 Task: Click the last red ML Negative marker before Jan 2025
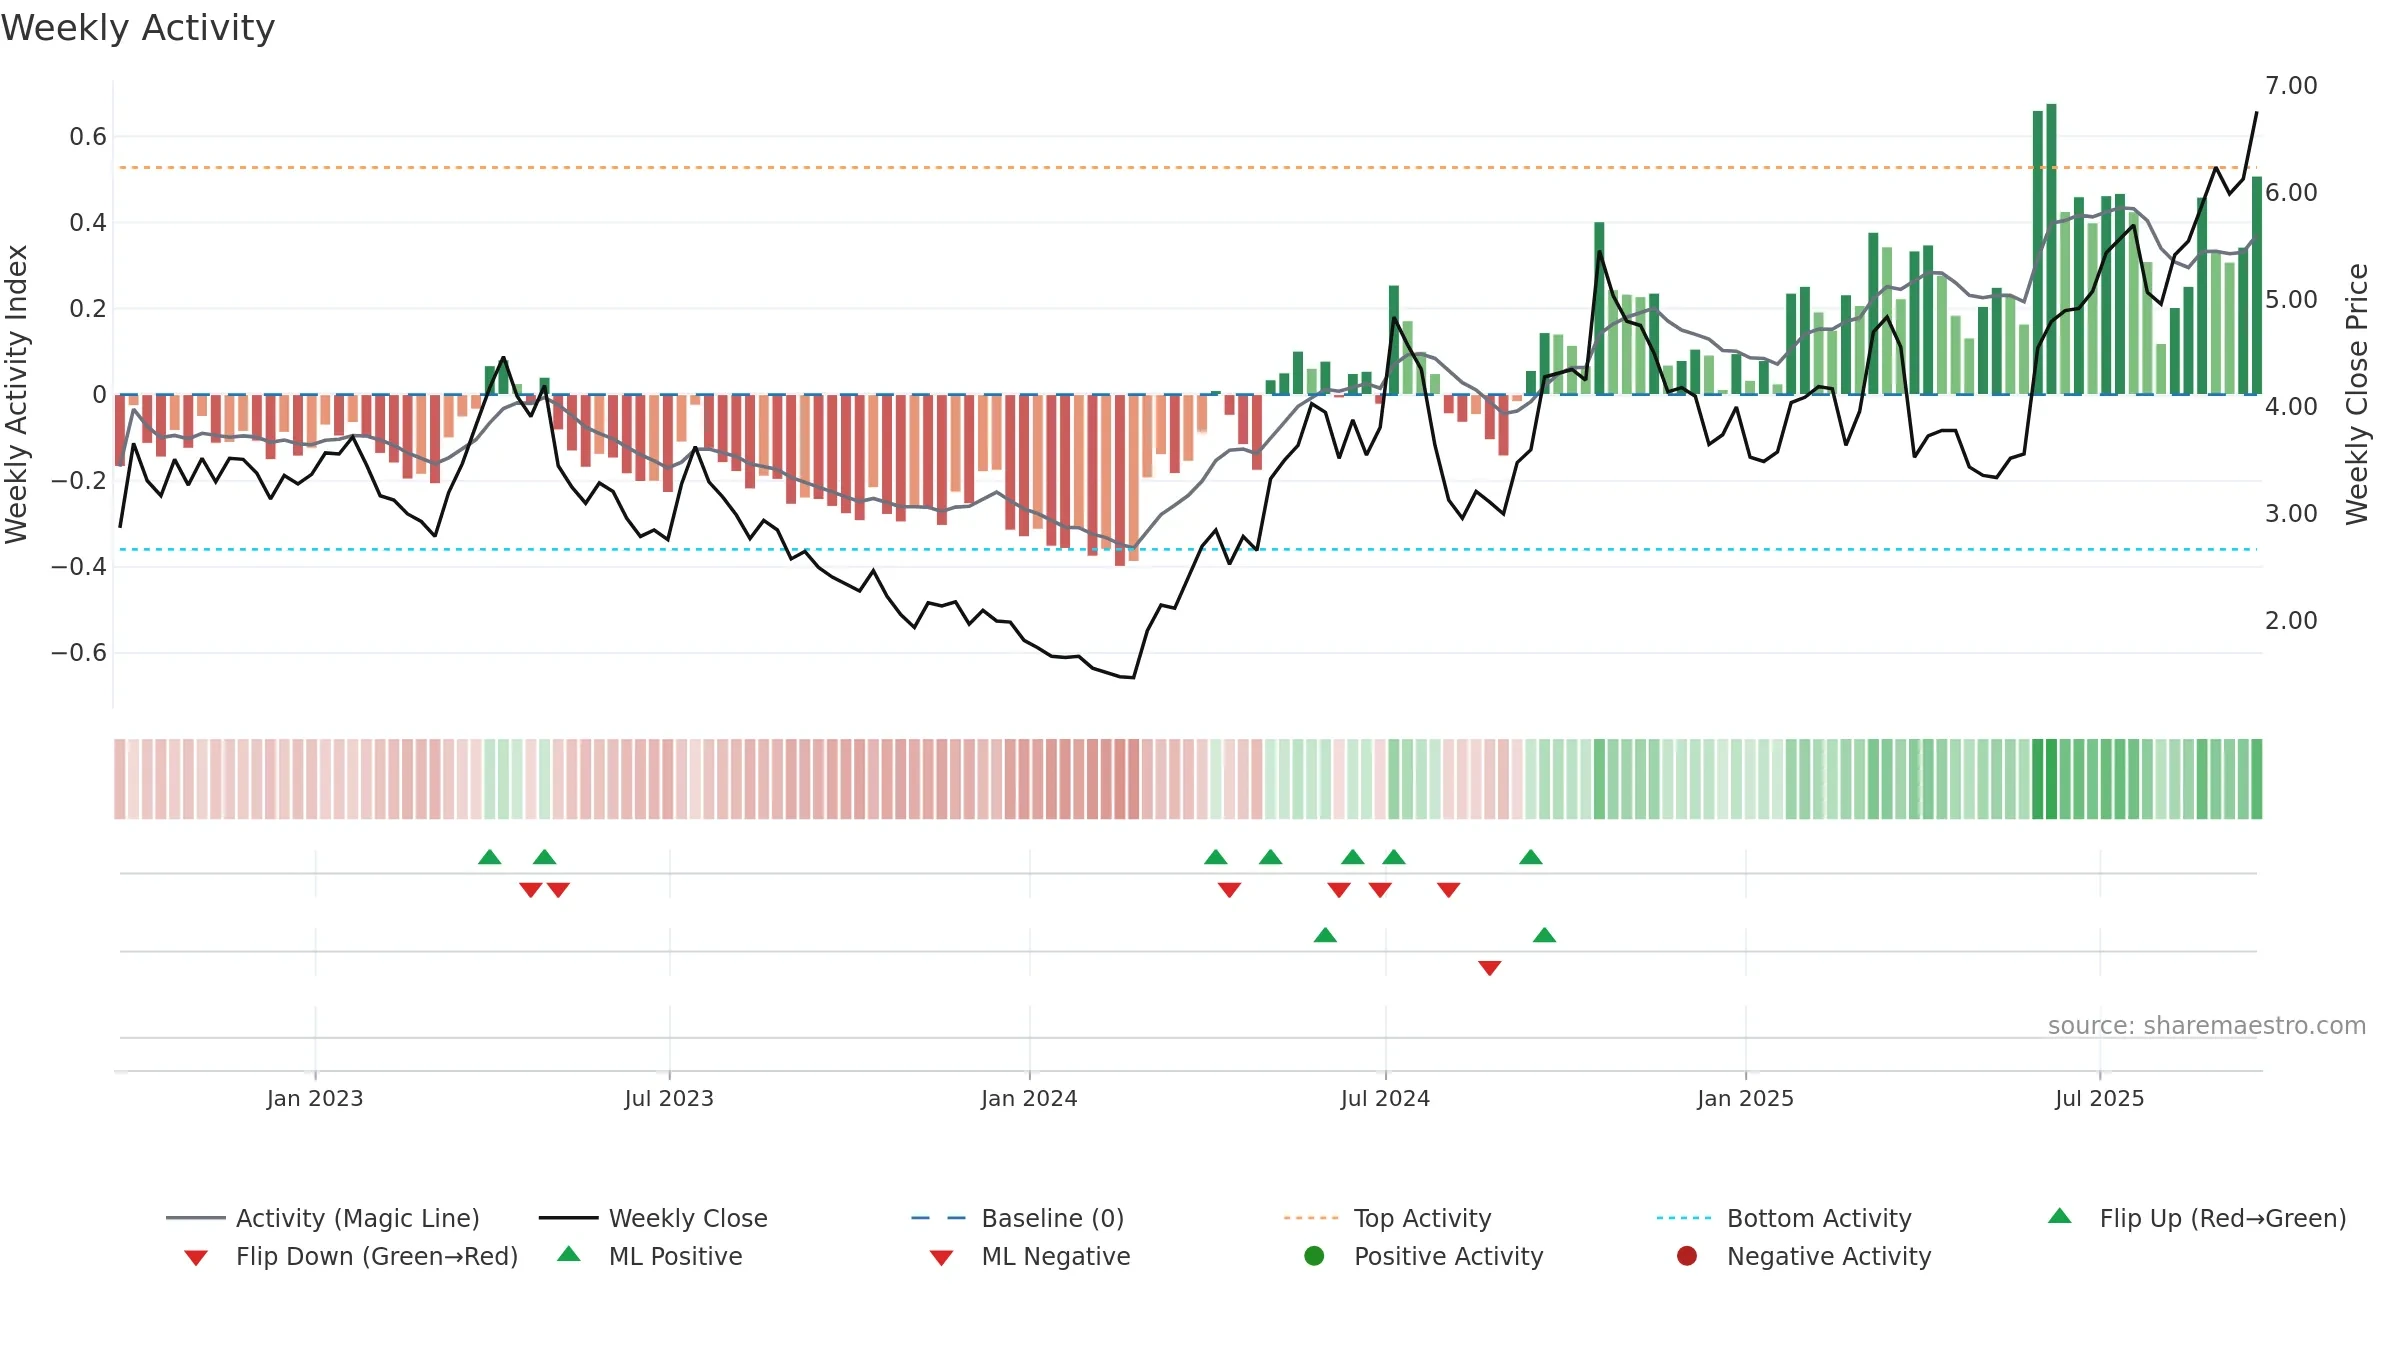tap(1489, 968)
